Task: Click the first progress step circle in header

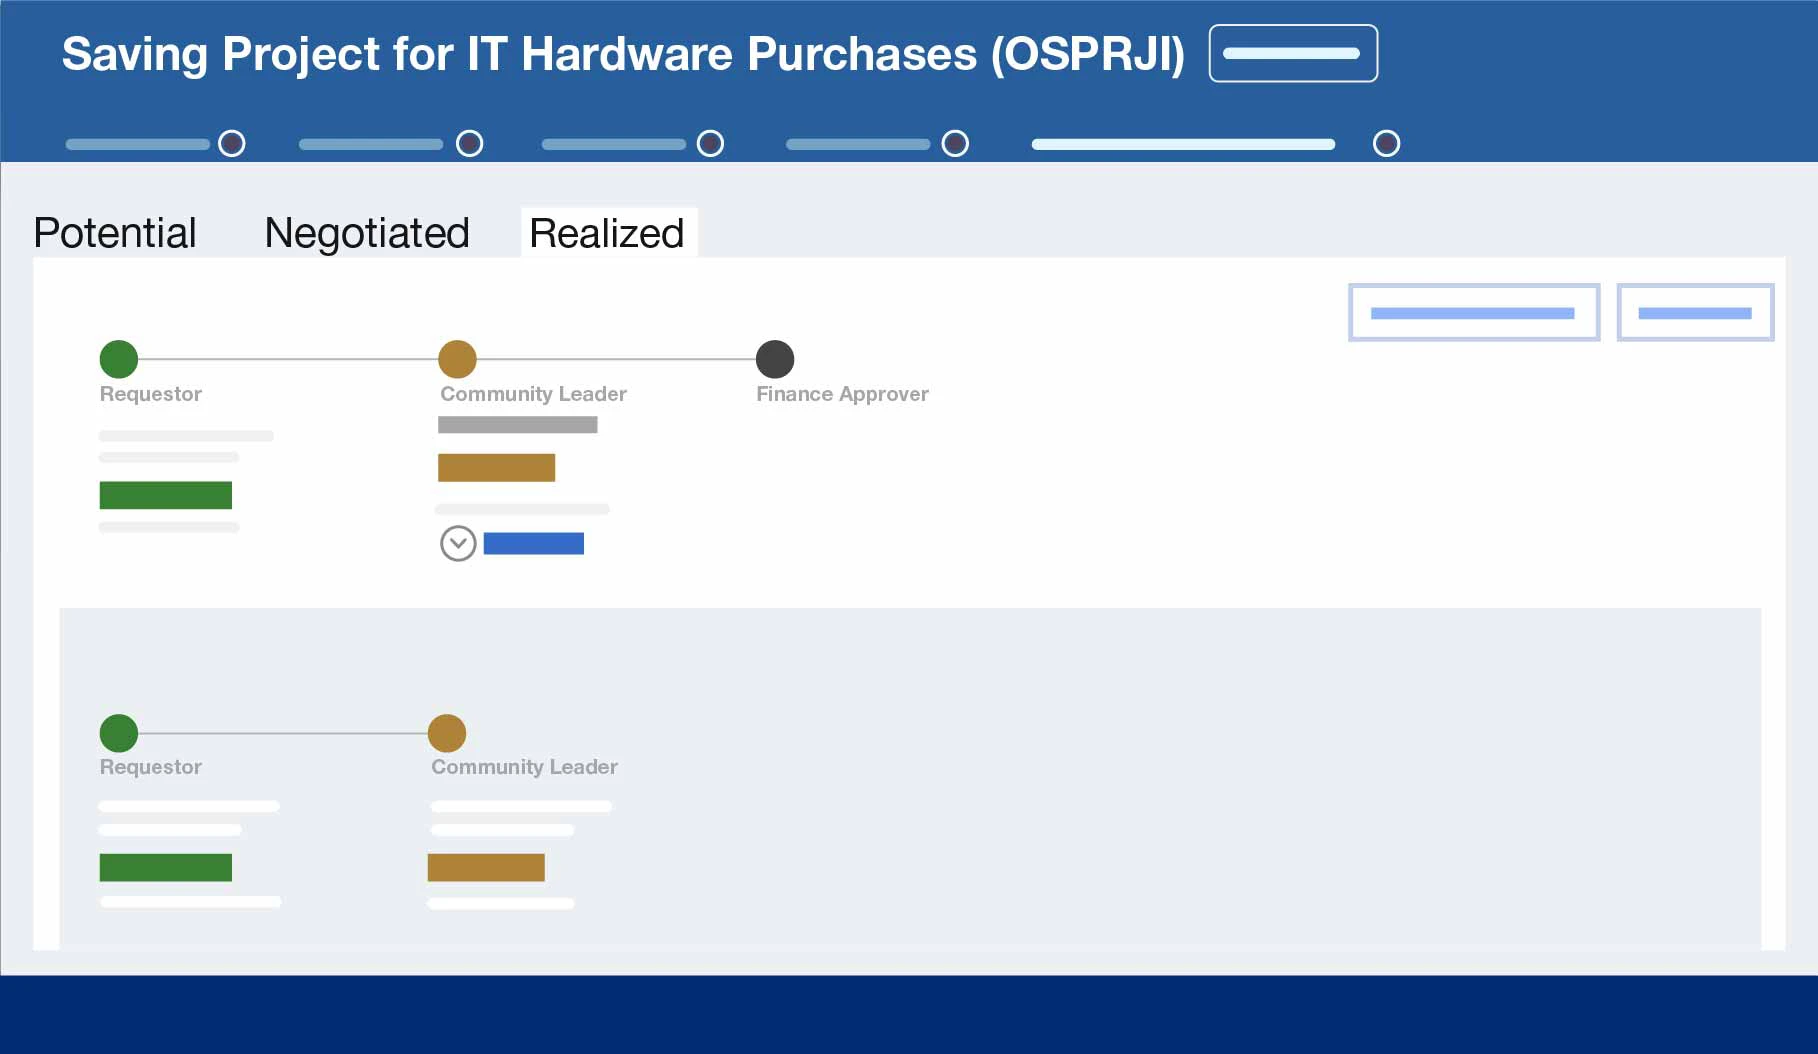Action: point(232,144)
